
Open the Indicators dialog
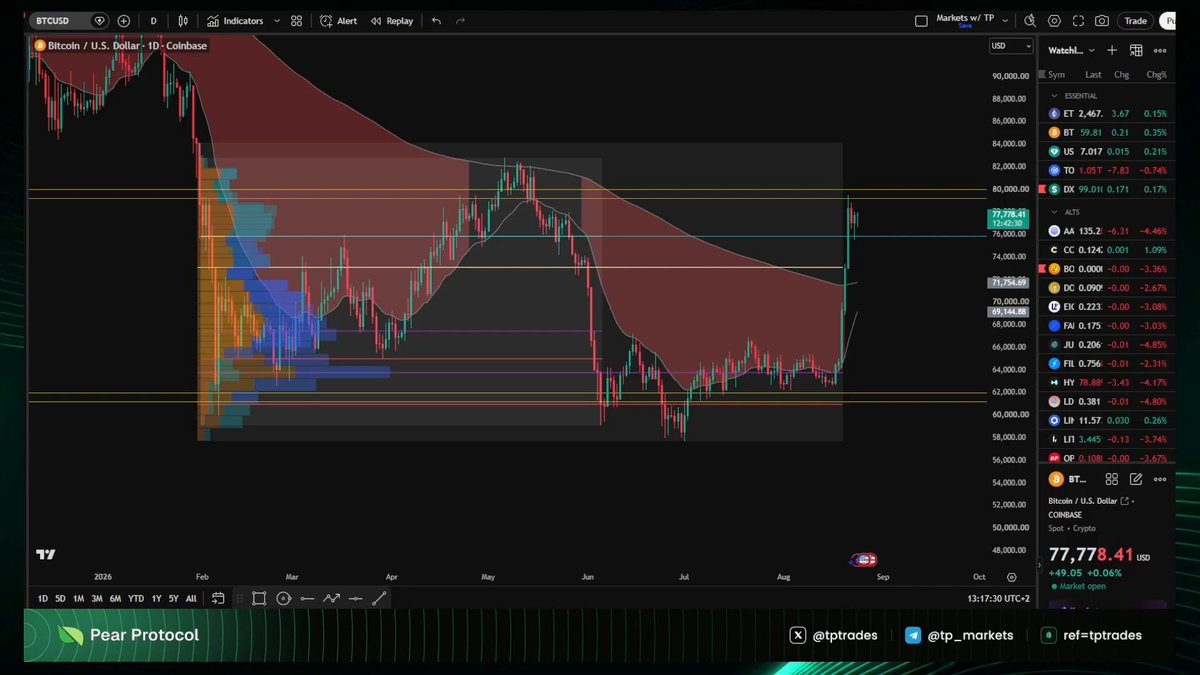tap(236, 20)
